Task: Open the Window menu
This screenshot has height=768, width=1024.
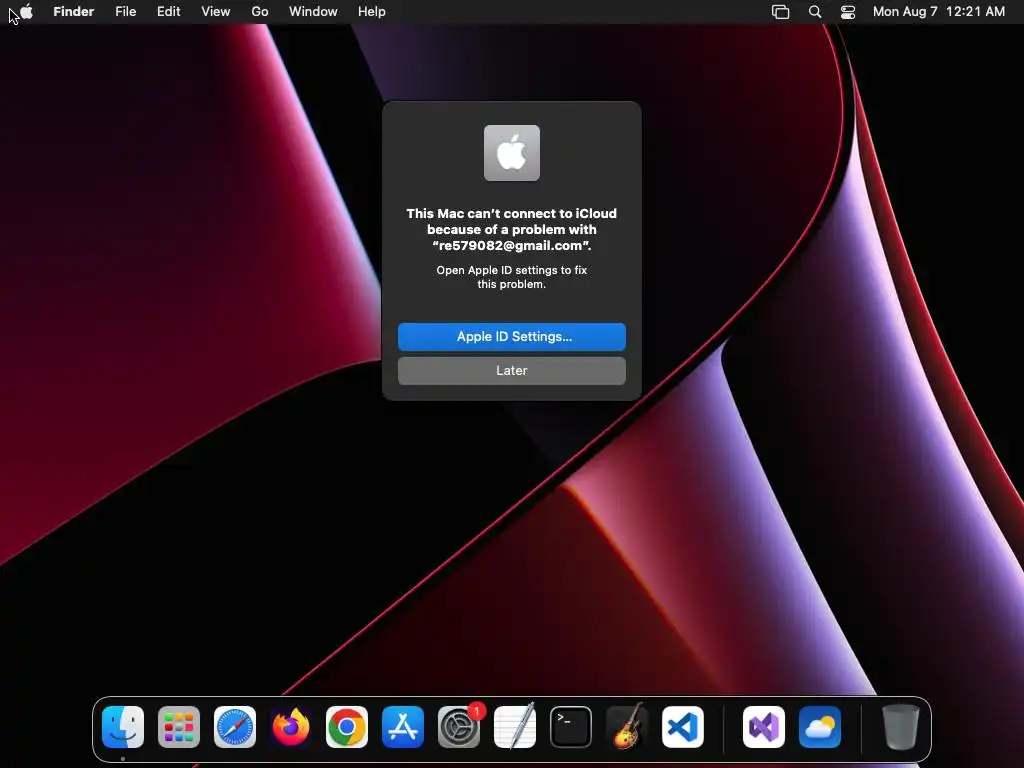Action: pos(313,12)
